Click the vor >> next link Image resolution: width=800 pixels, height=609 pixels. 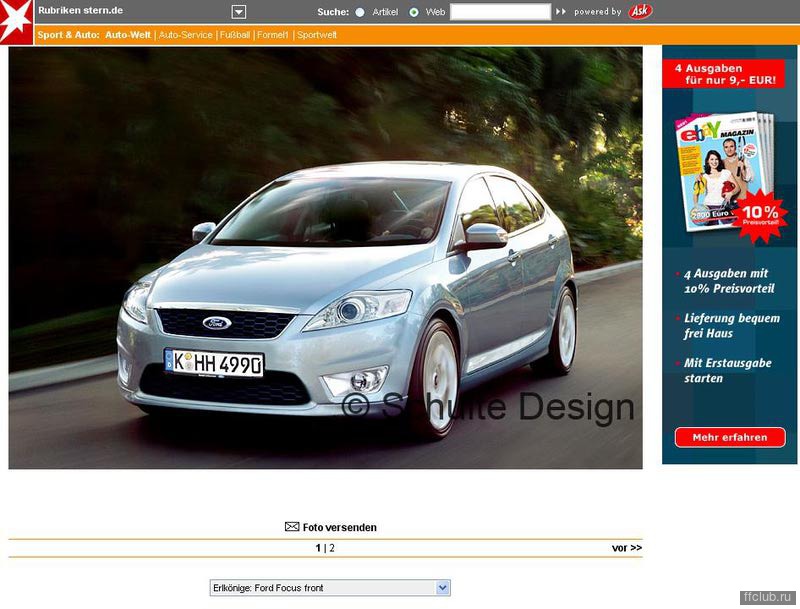point(627,548)
